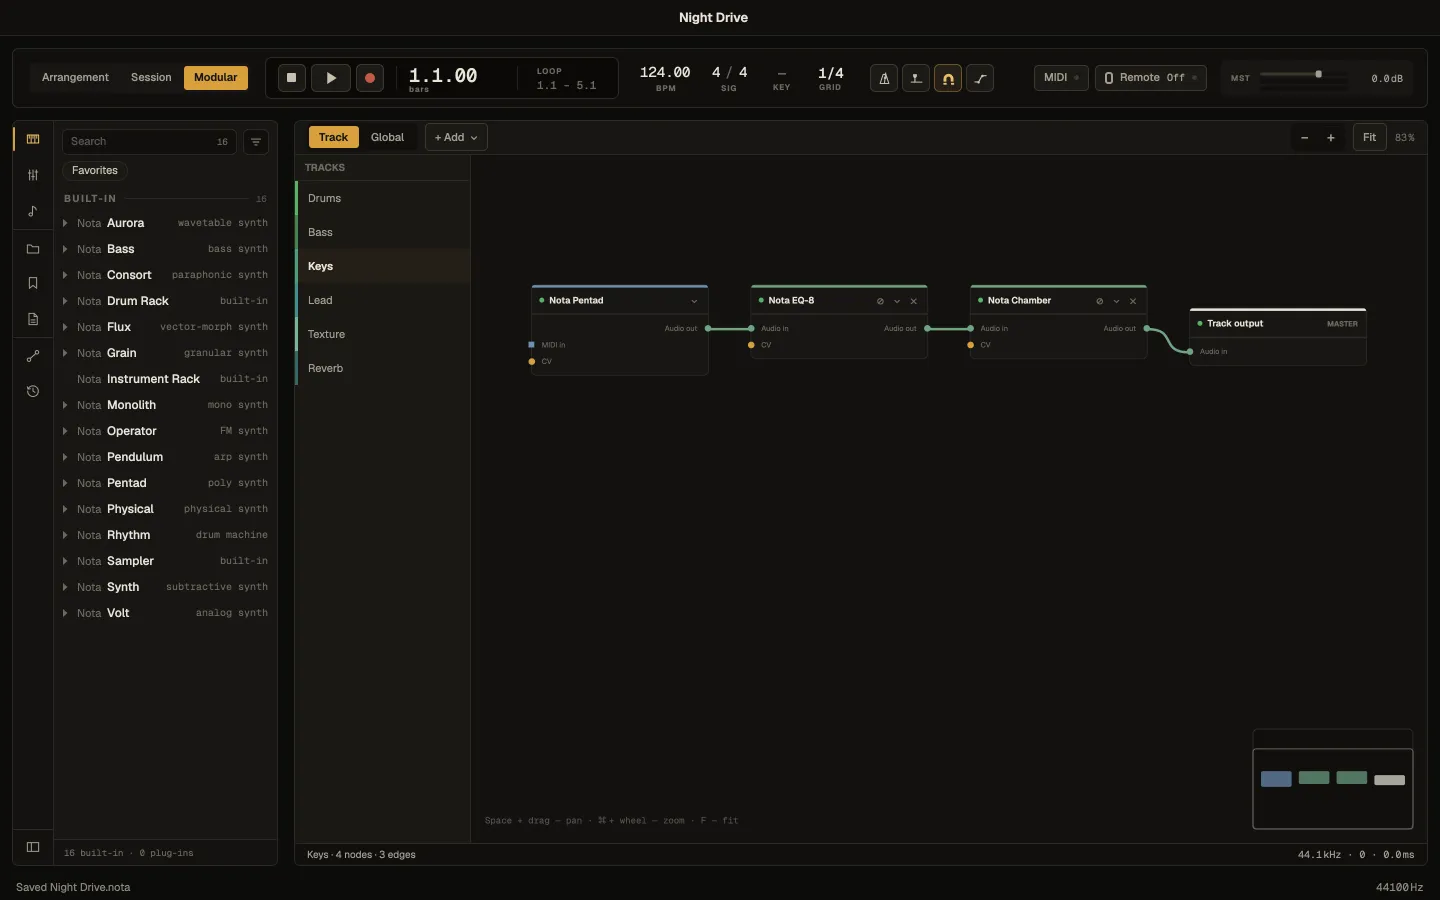Open the document notes sidebar icon
Screen dimensions: 1440x900
coord(33,319)
